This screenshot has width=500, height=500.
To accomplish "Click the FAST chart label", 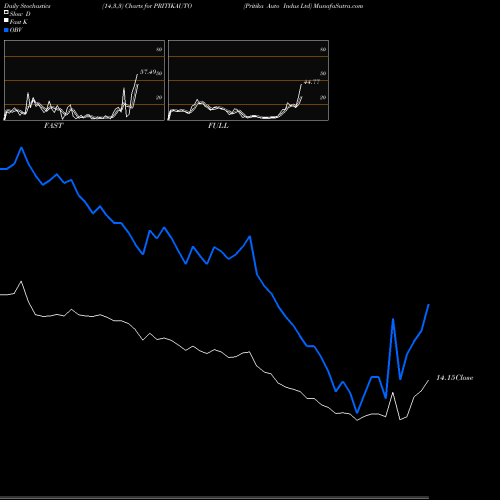I will click(53, 126).
